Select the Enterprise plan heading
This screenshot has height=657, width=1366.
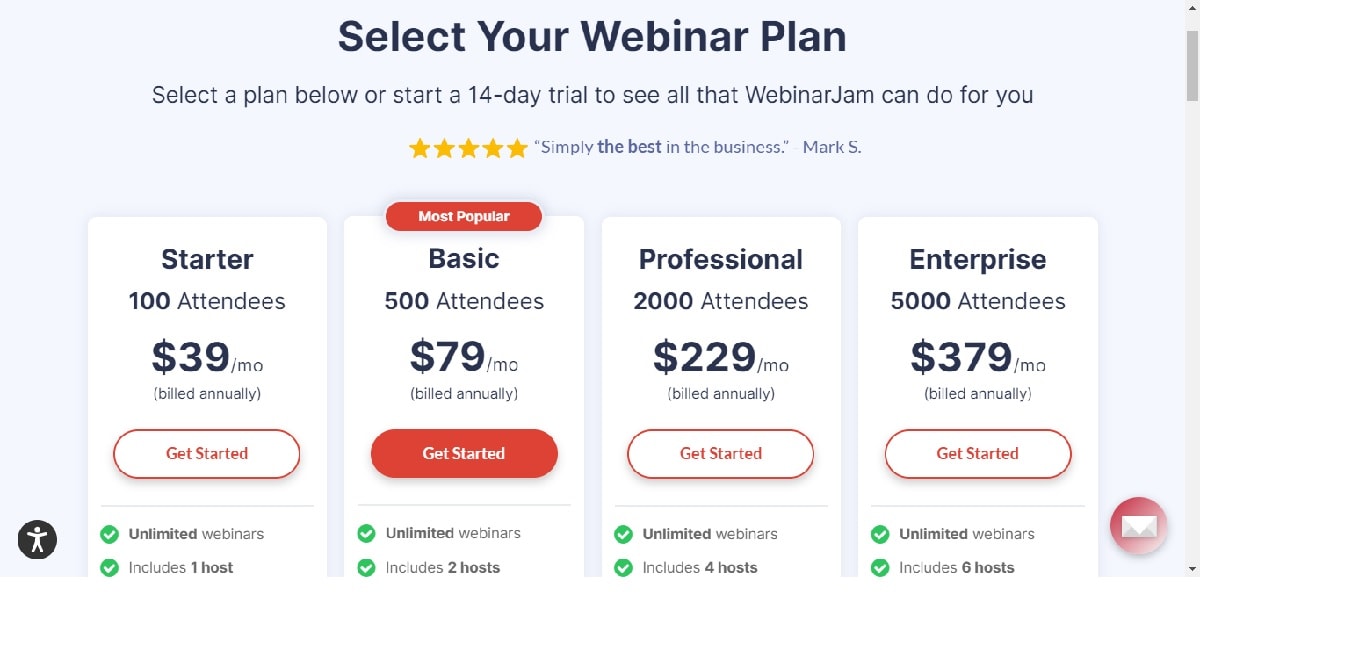[978, 259]
